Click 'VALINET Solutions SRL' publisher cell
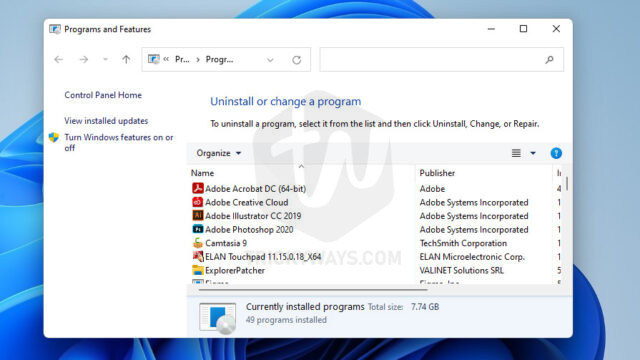This screenshot has width=640, height=360. coord(462,271)
